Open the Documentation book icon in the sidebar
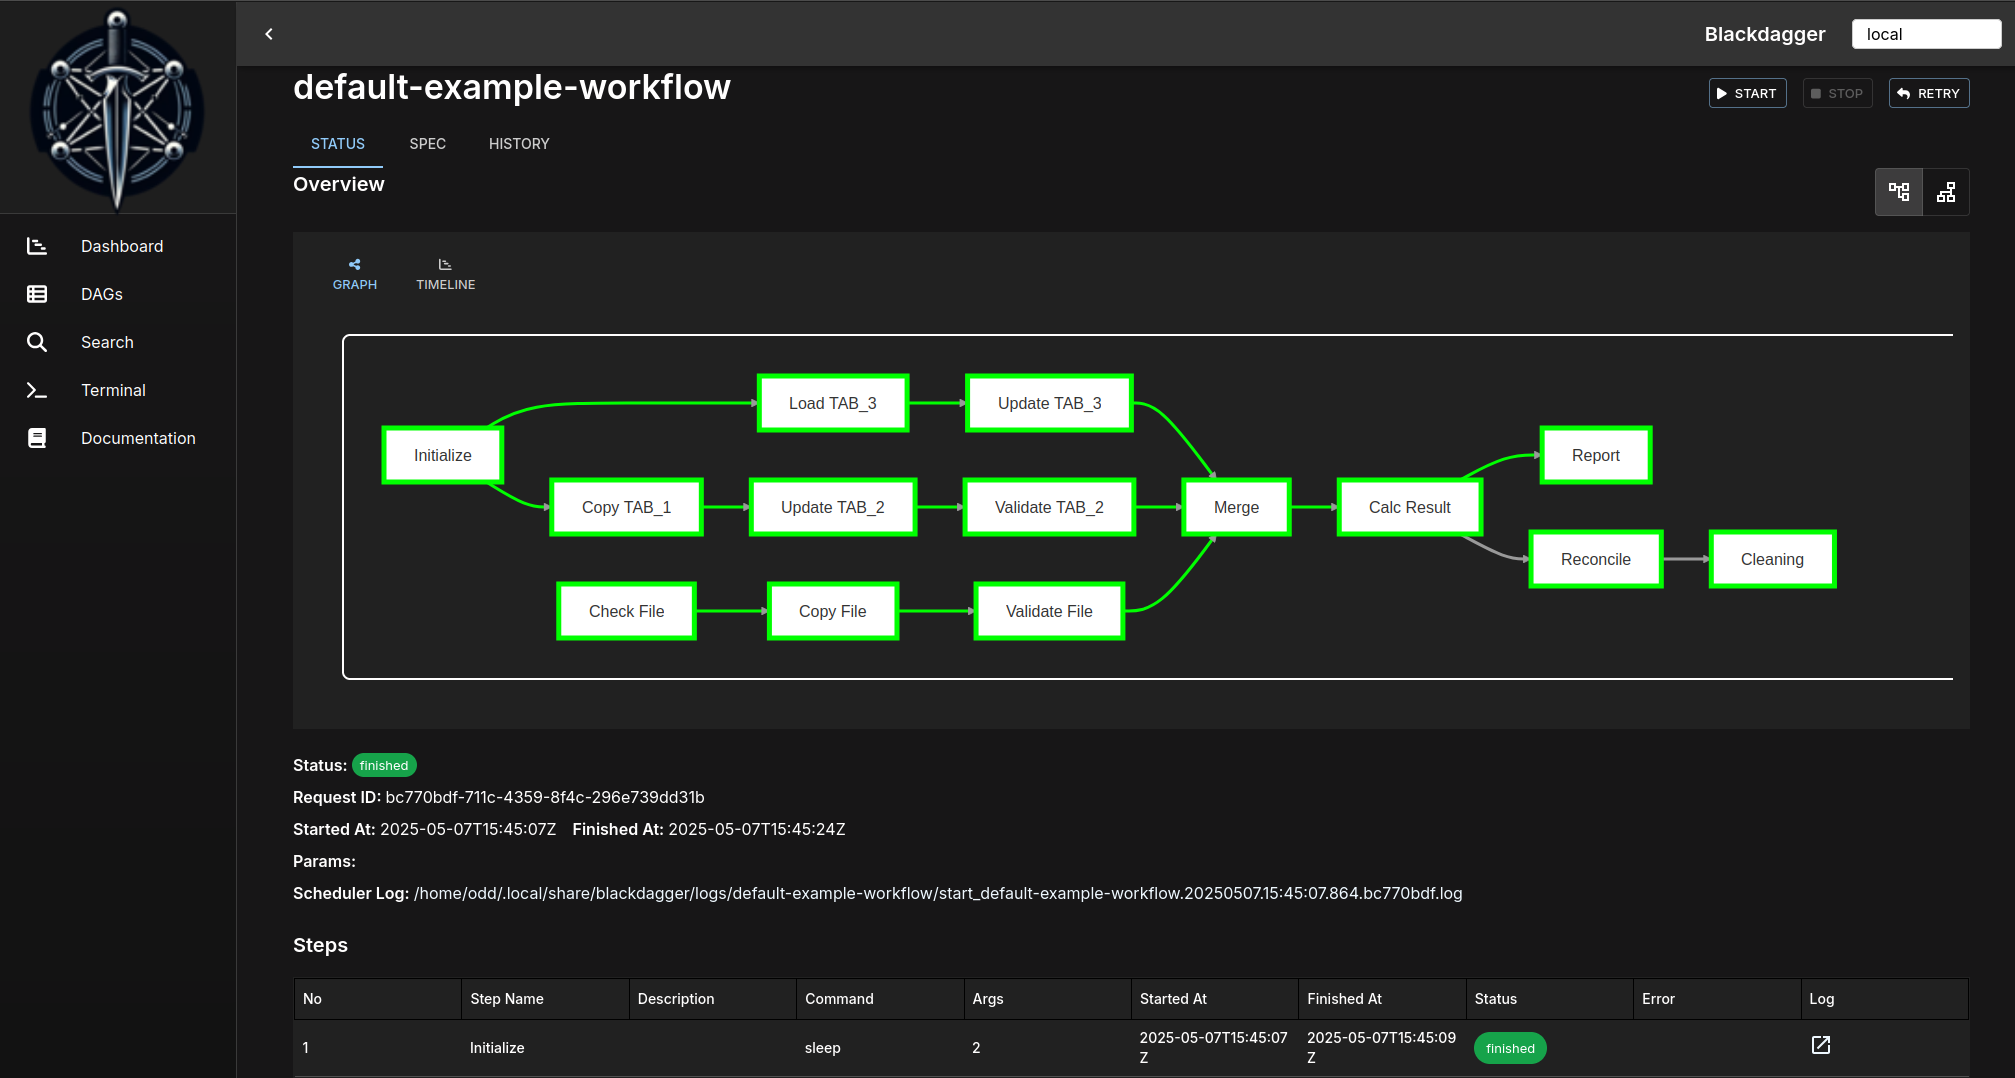 click(x=37, y=438)
